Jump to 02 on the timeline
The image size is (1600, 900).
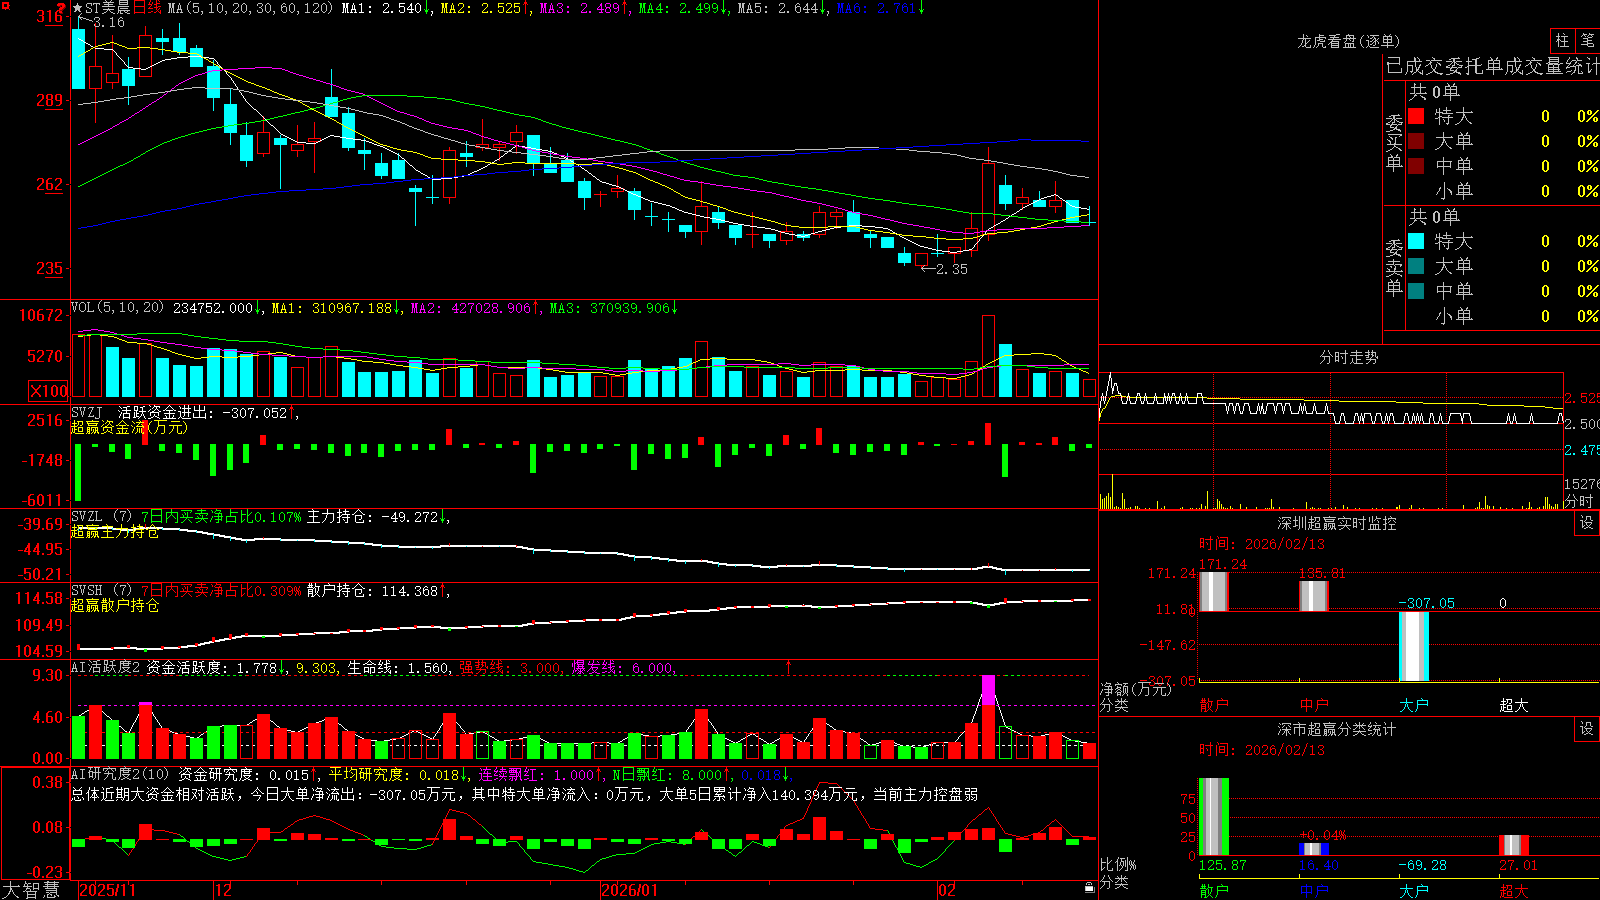point(947,890)
